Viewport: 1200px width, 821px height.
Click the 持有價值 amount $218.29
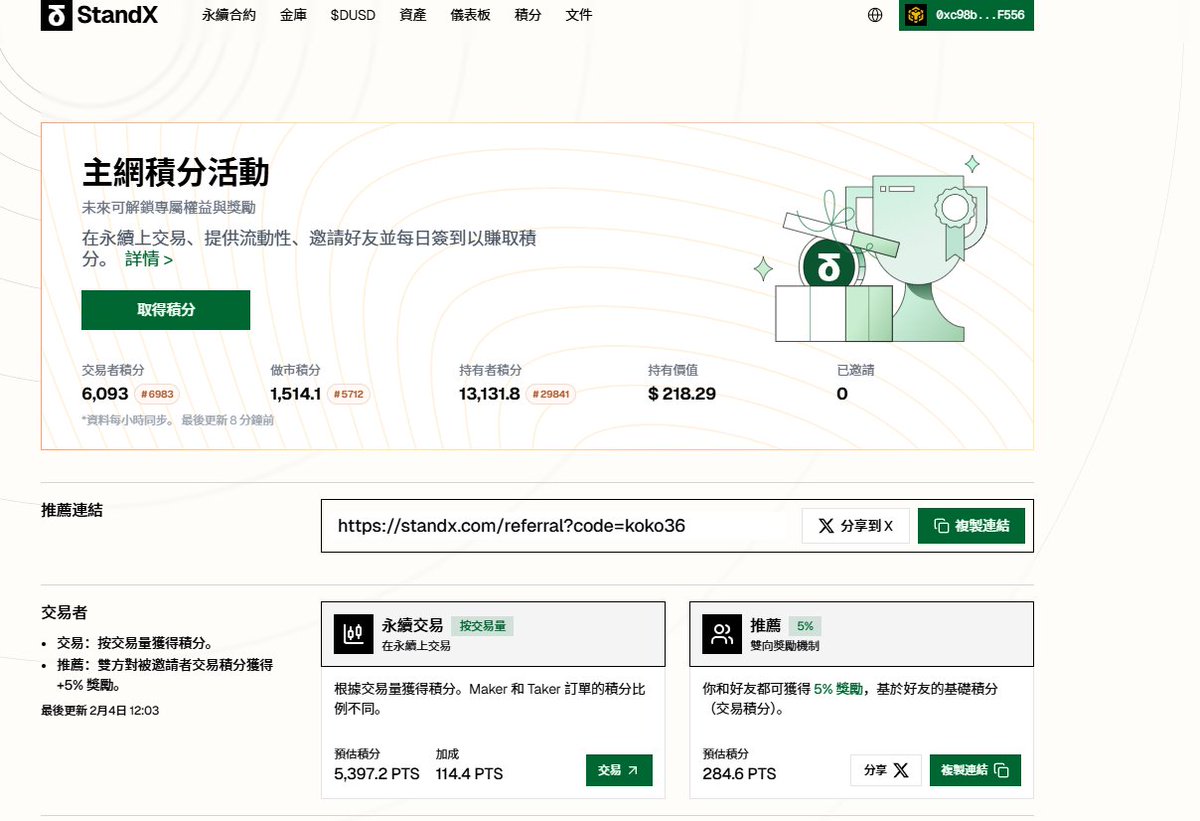pos(682,394)
